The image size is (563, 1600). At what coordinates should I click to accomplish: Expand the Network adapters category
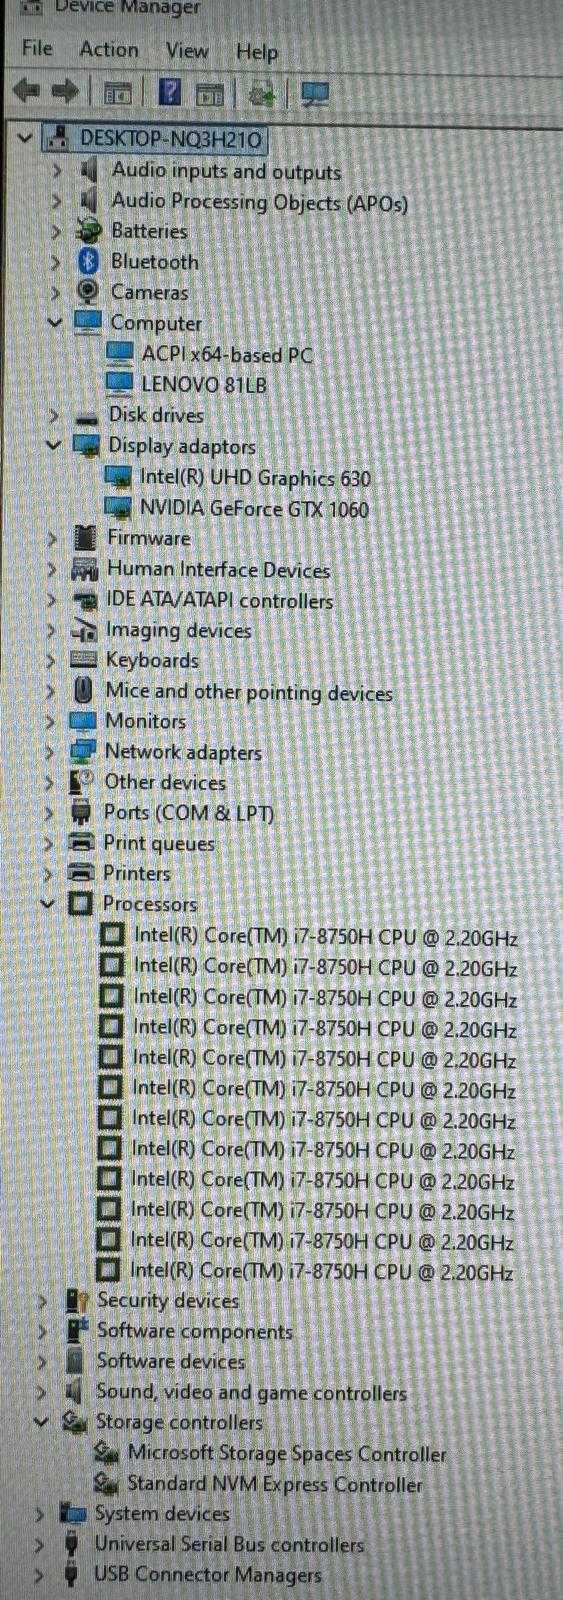point(50,752)
